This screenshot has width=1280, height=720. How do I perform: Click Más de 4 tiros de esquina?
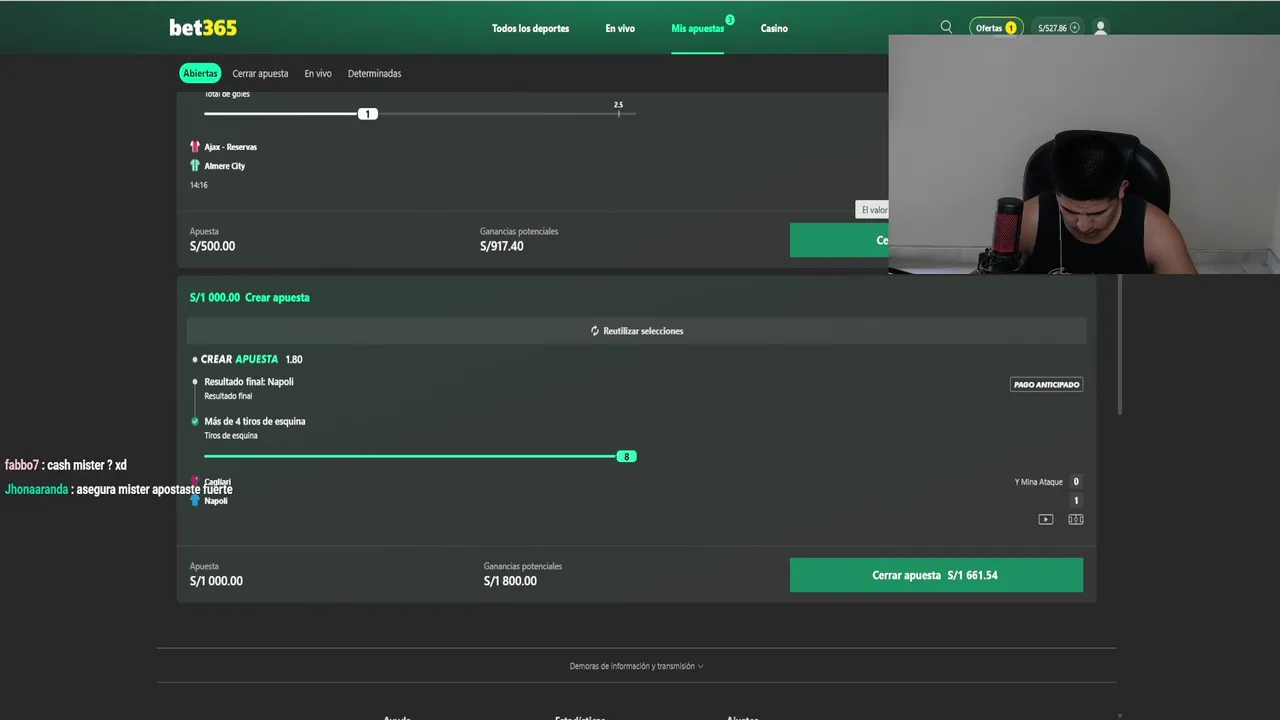tap(255, 421)
